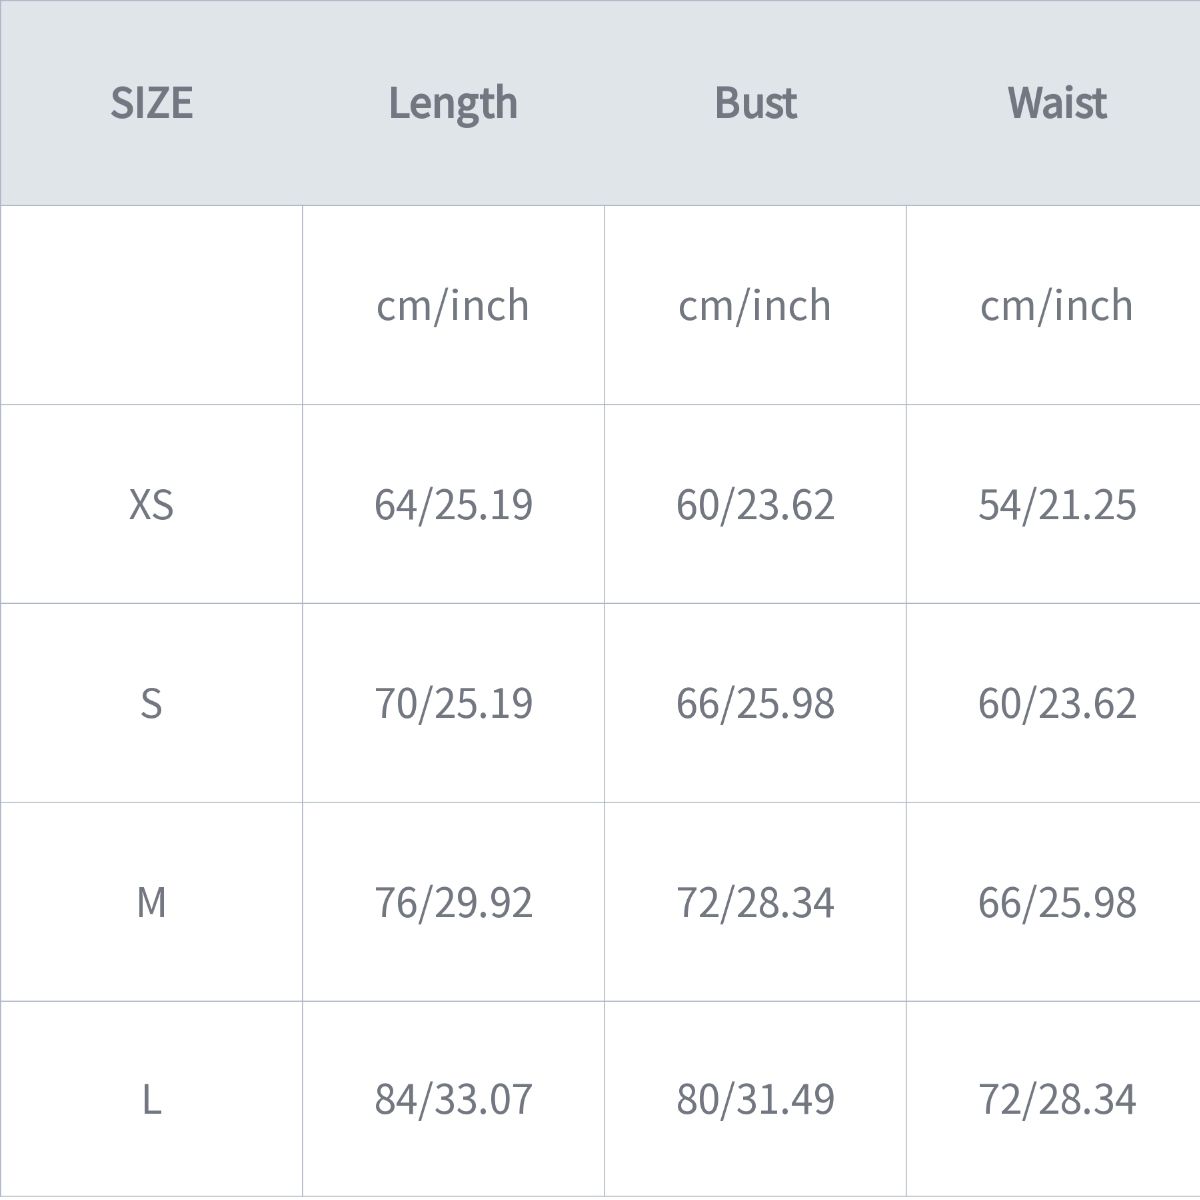The image size is (1200, 1200).
Task: Click the XS size row label
Action: (x=151, y=504)
